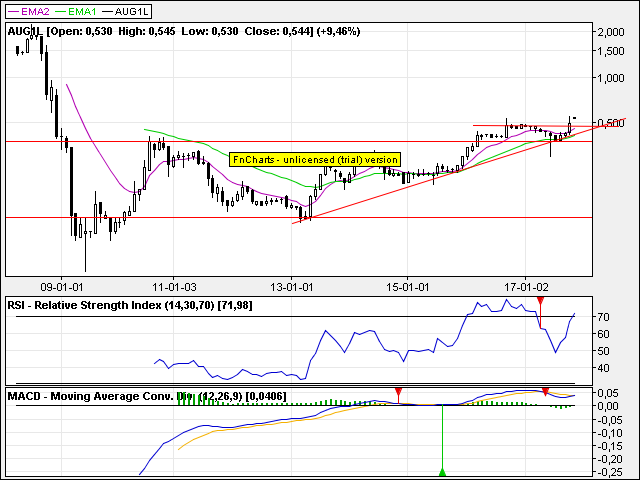Image resolution: width=640 pixels, height=480 pixels.
Task: Click the 15-01-01 date label
Action: tap(407, 287)
